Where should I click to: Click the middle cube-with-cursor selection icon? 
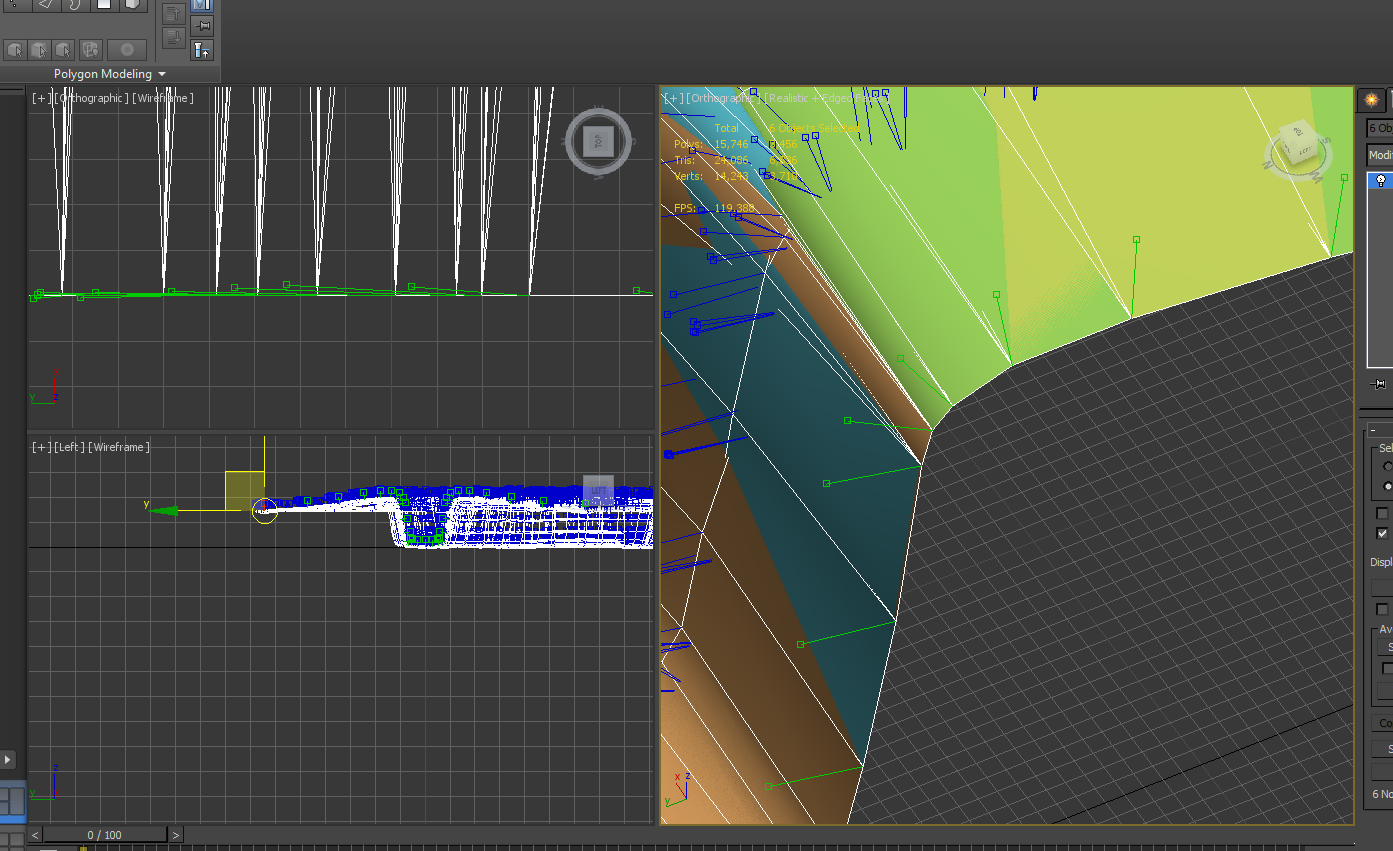[x=40, y=49]
